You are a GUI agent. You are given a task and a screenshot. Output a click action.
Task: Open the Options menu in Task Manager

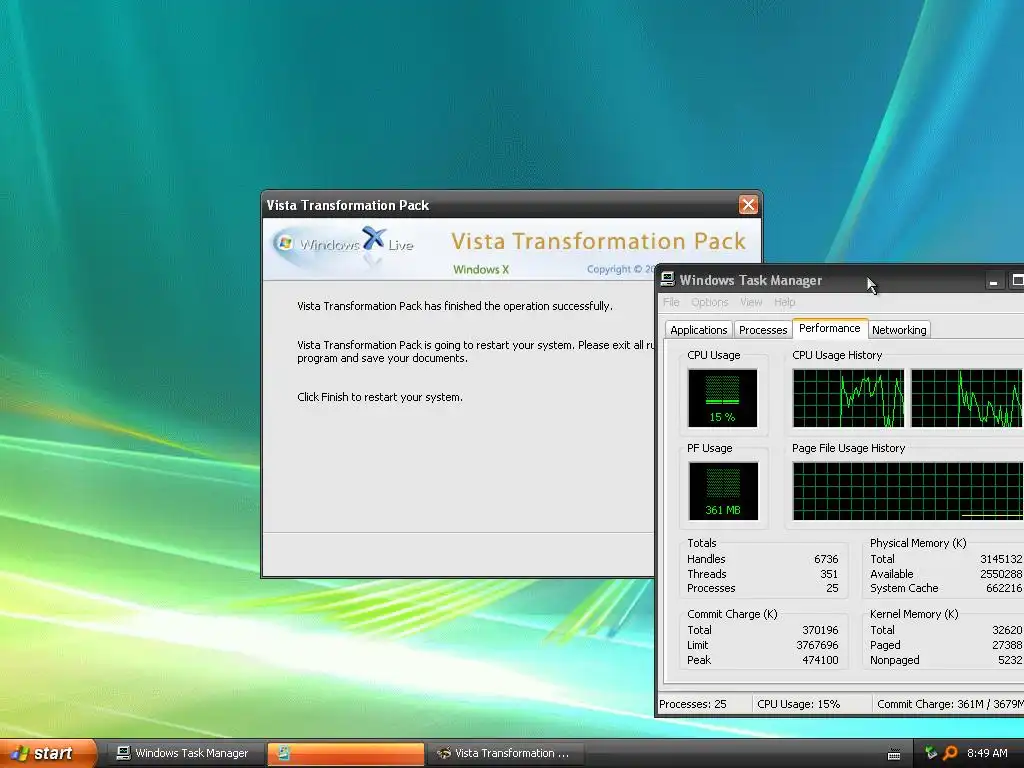(x=709, y=302)
